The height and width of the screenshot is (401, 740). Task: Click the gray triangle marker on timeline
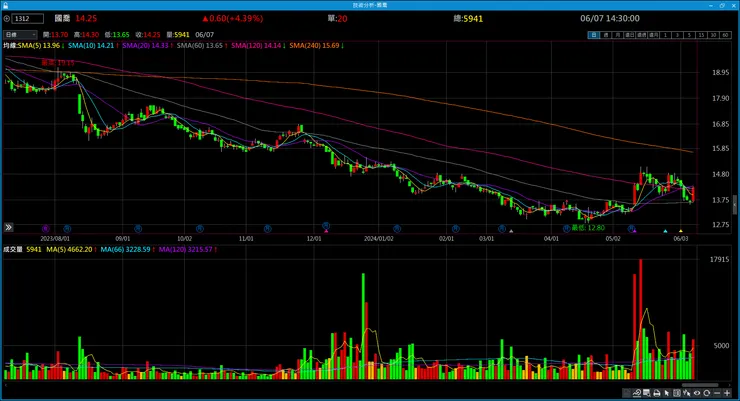coord(511,231)
